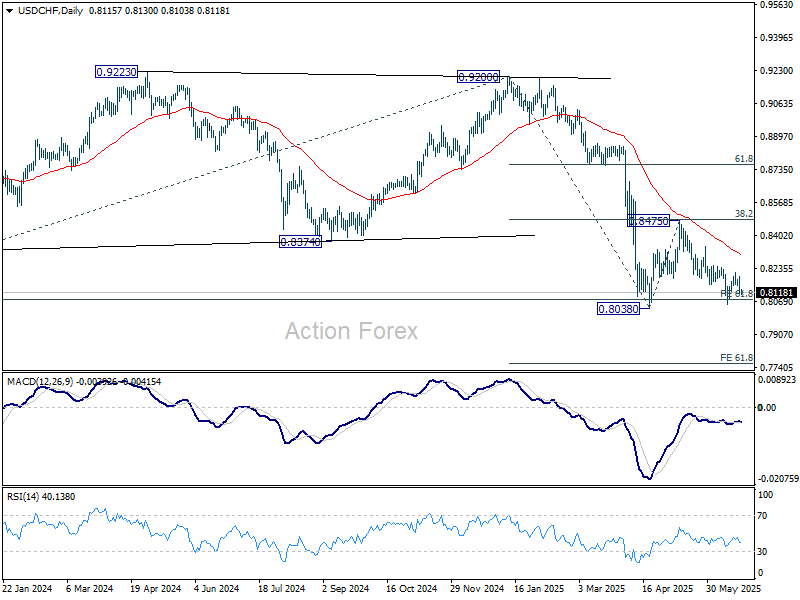Click the RSI(14) 40.1380 indicator label
800x600 pixels.
pos(41,496)
